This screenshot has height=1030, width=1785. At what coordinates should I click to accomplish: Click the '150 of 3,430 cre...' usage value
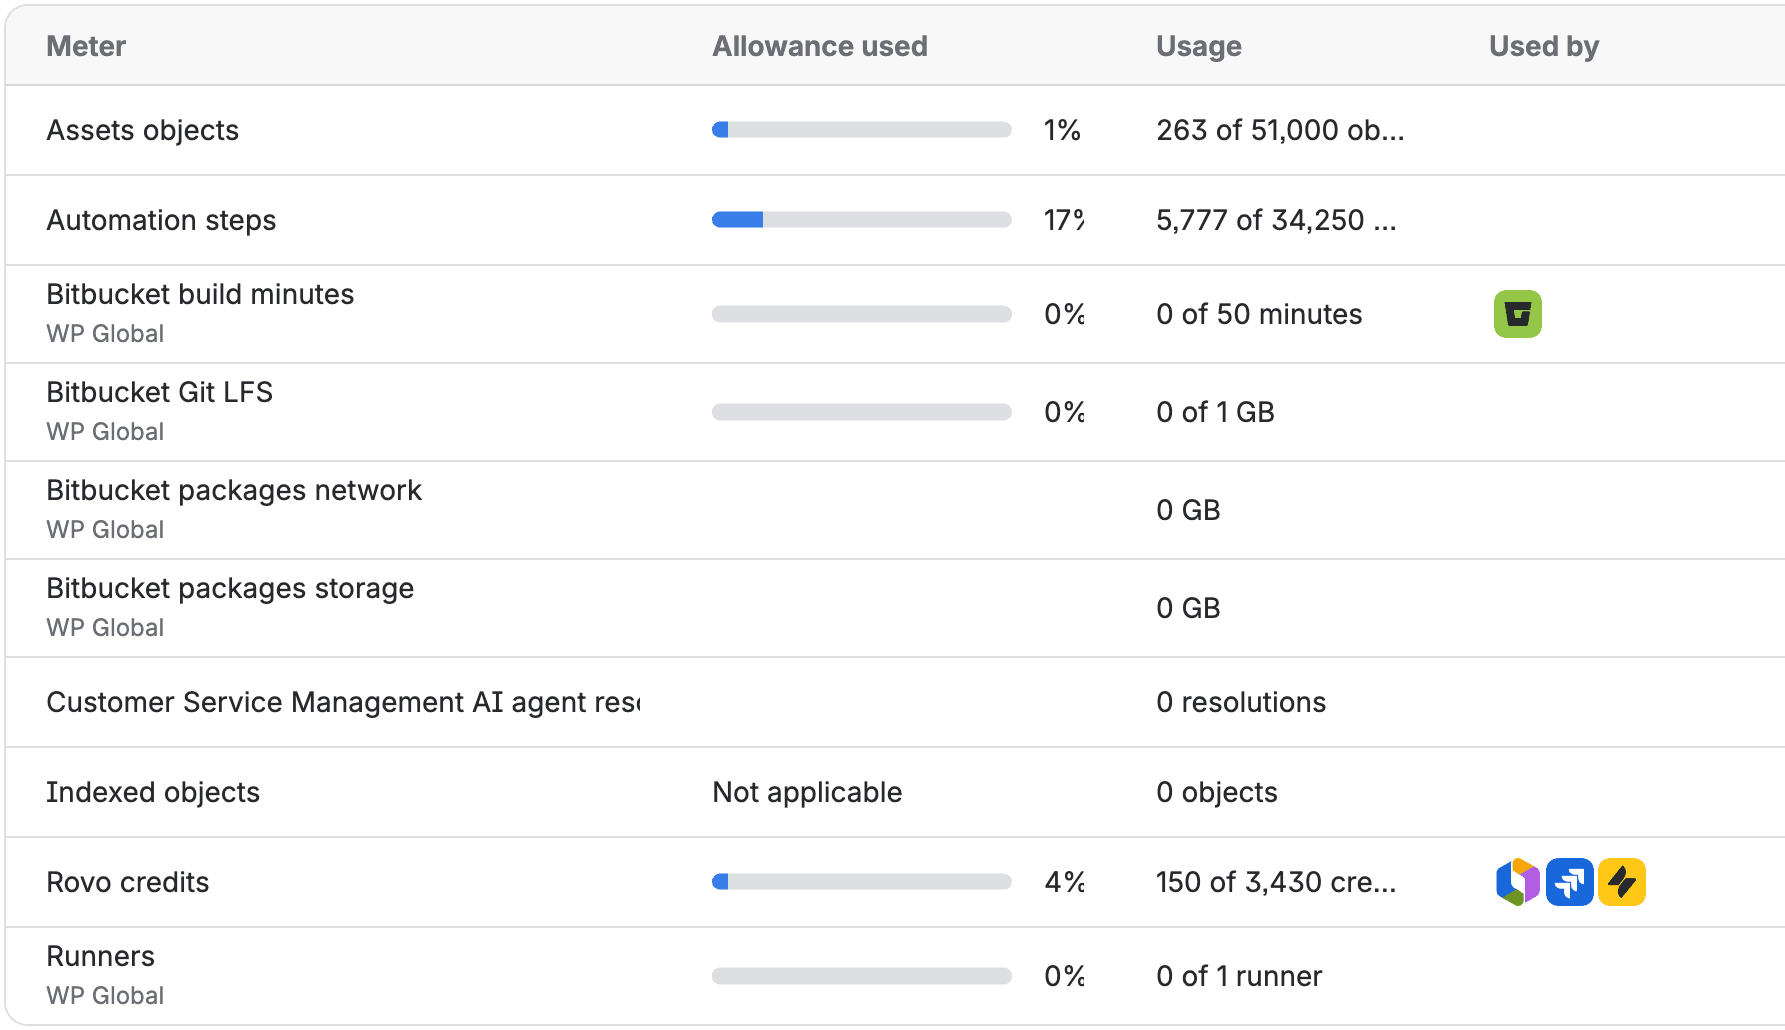click(x=1276, y=882)
